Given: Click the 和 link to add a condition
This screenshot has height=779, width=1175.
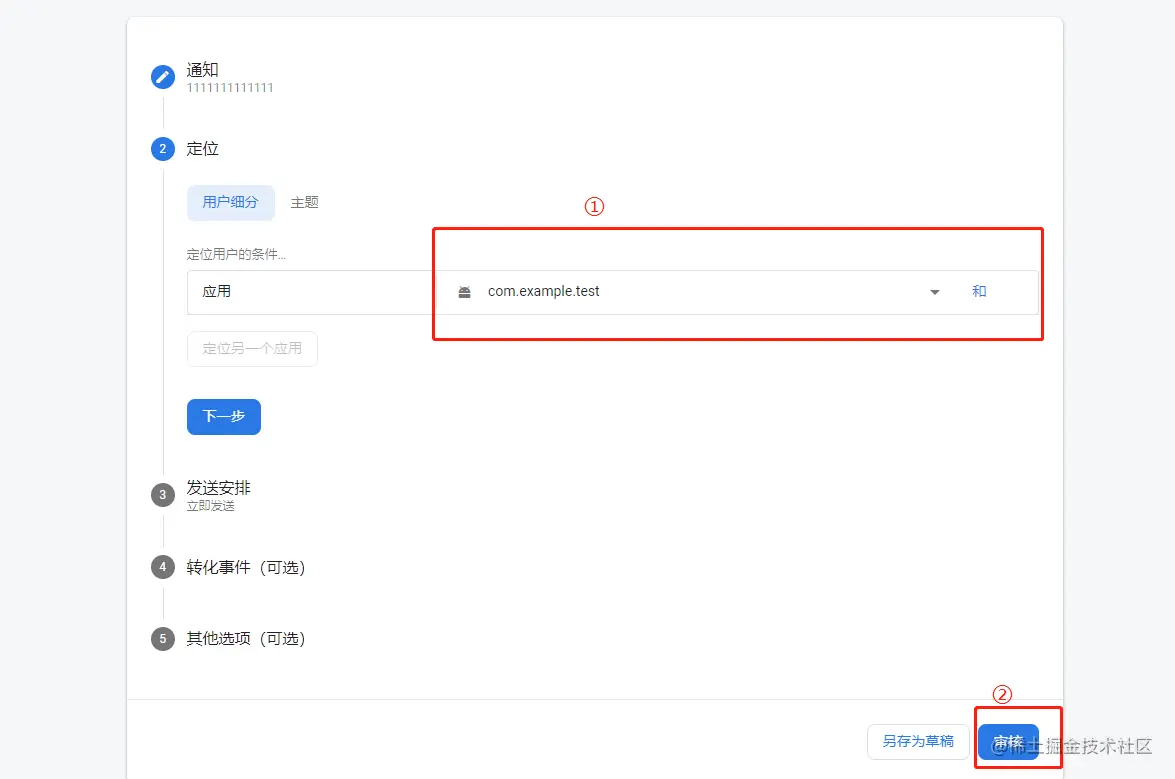Looking at the screenshot, I should (x=979, y=291).
